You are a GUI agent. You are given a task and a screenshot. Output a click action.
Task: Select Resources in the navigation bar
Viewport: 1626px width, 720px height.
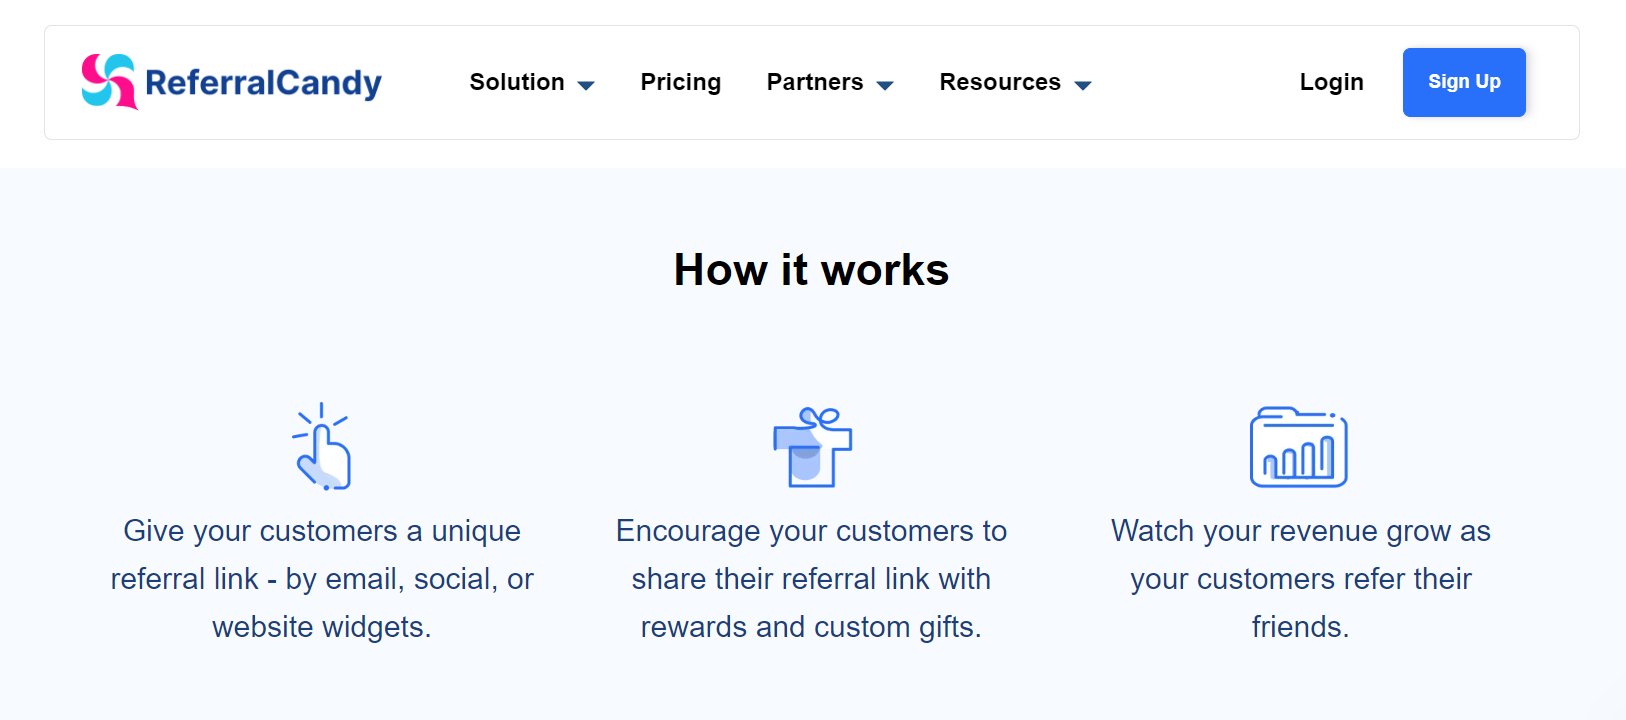pos(1000,82)
